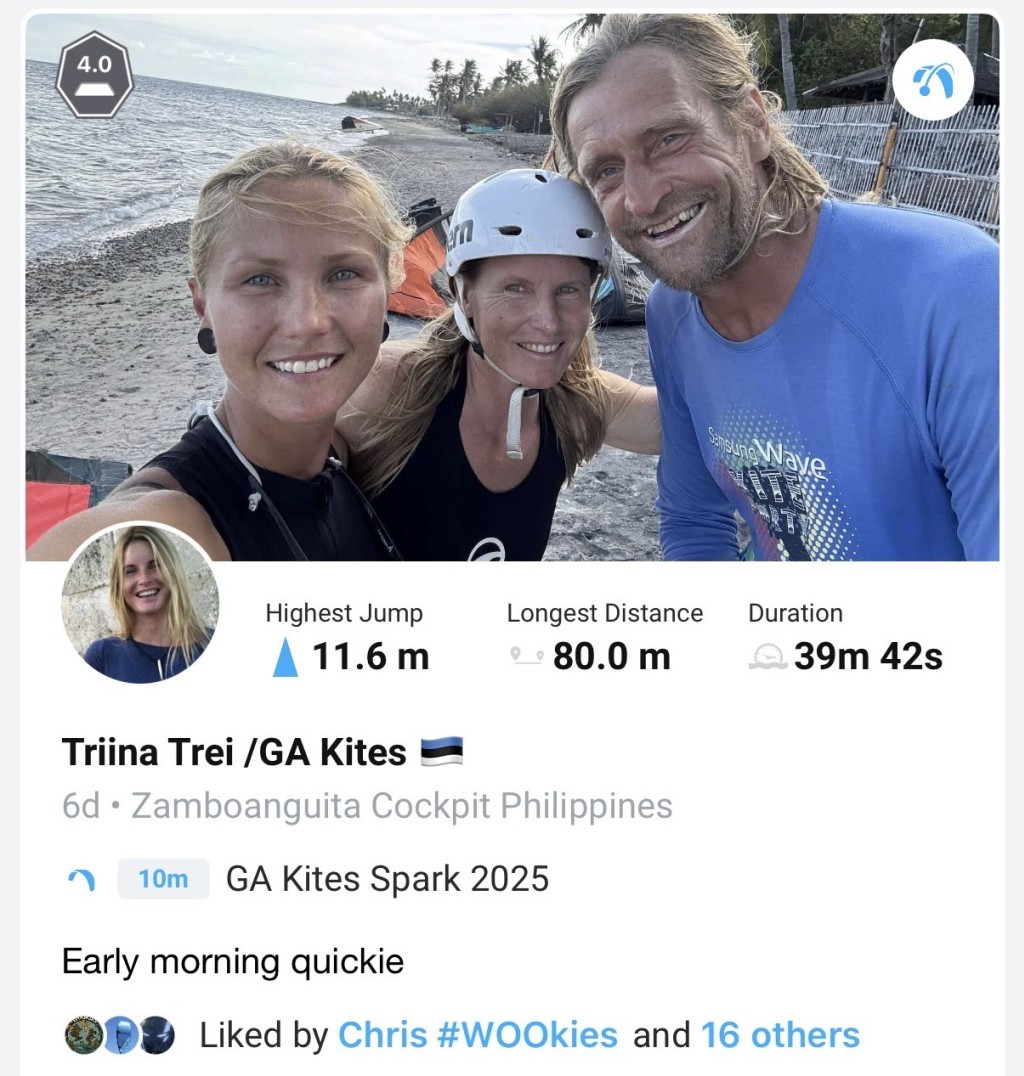
Task: Tap the blue kite gear icon
Action: pos(81,880)
